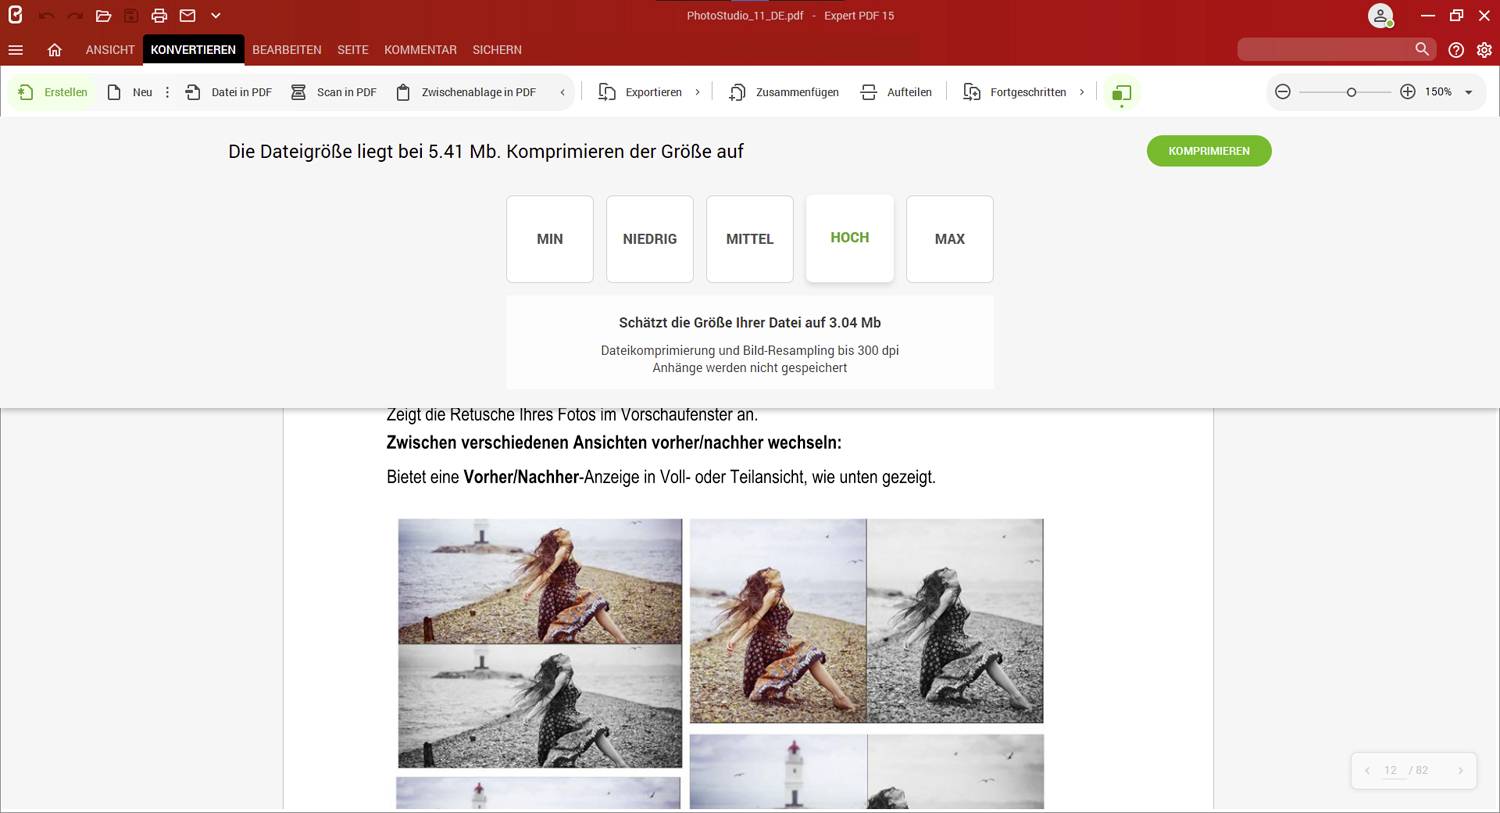Click the email envelope icon

click(187, 16)
